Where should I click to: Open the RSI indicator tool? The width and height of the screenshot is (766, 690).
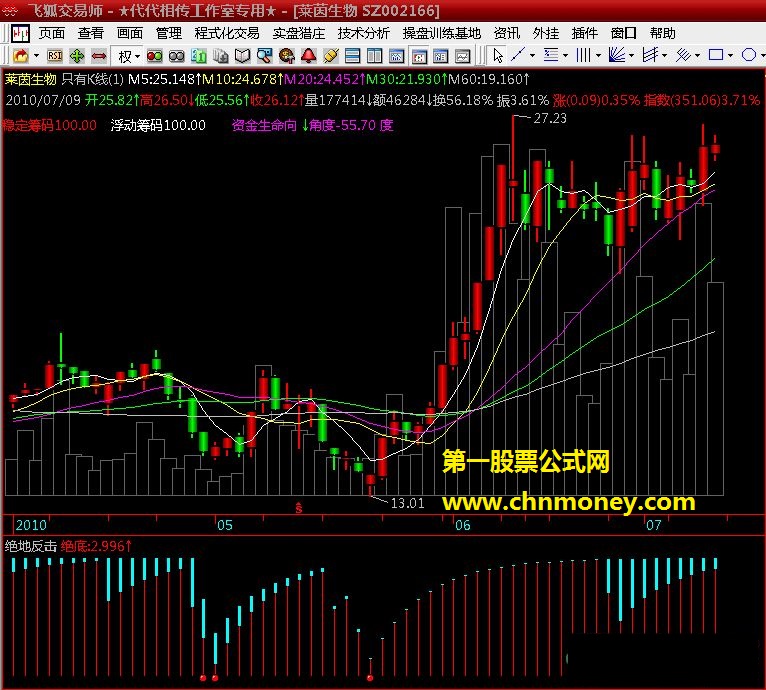[55, 56]
